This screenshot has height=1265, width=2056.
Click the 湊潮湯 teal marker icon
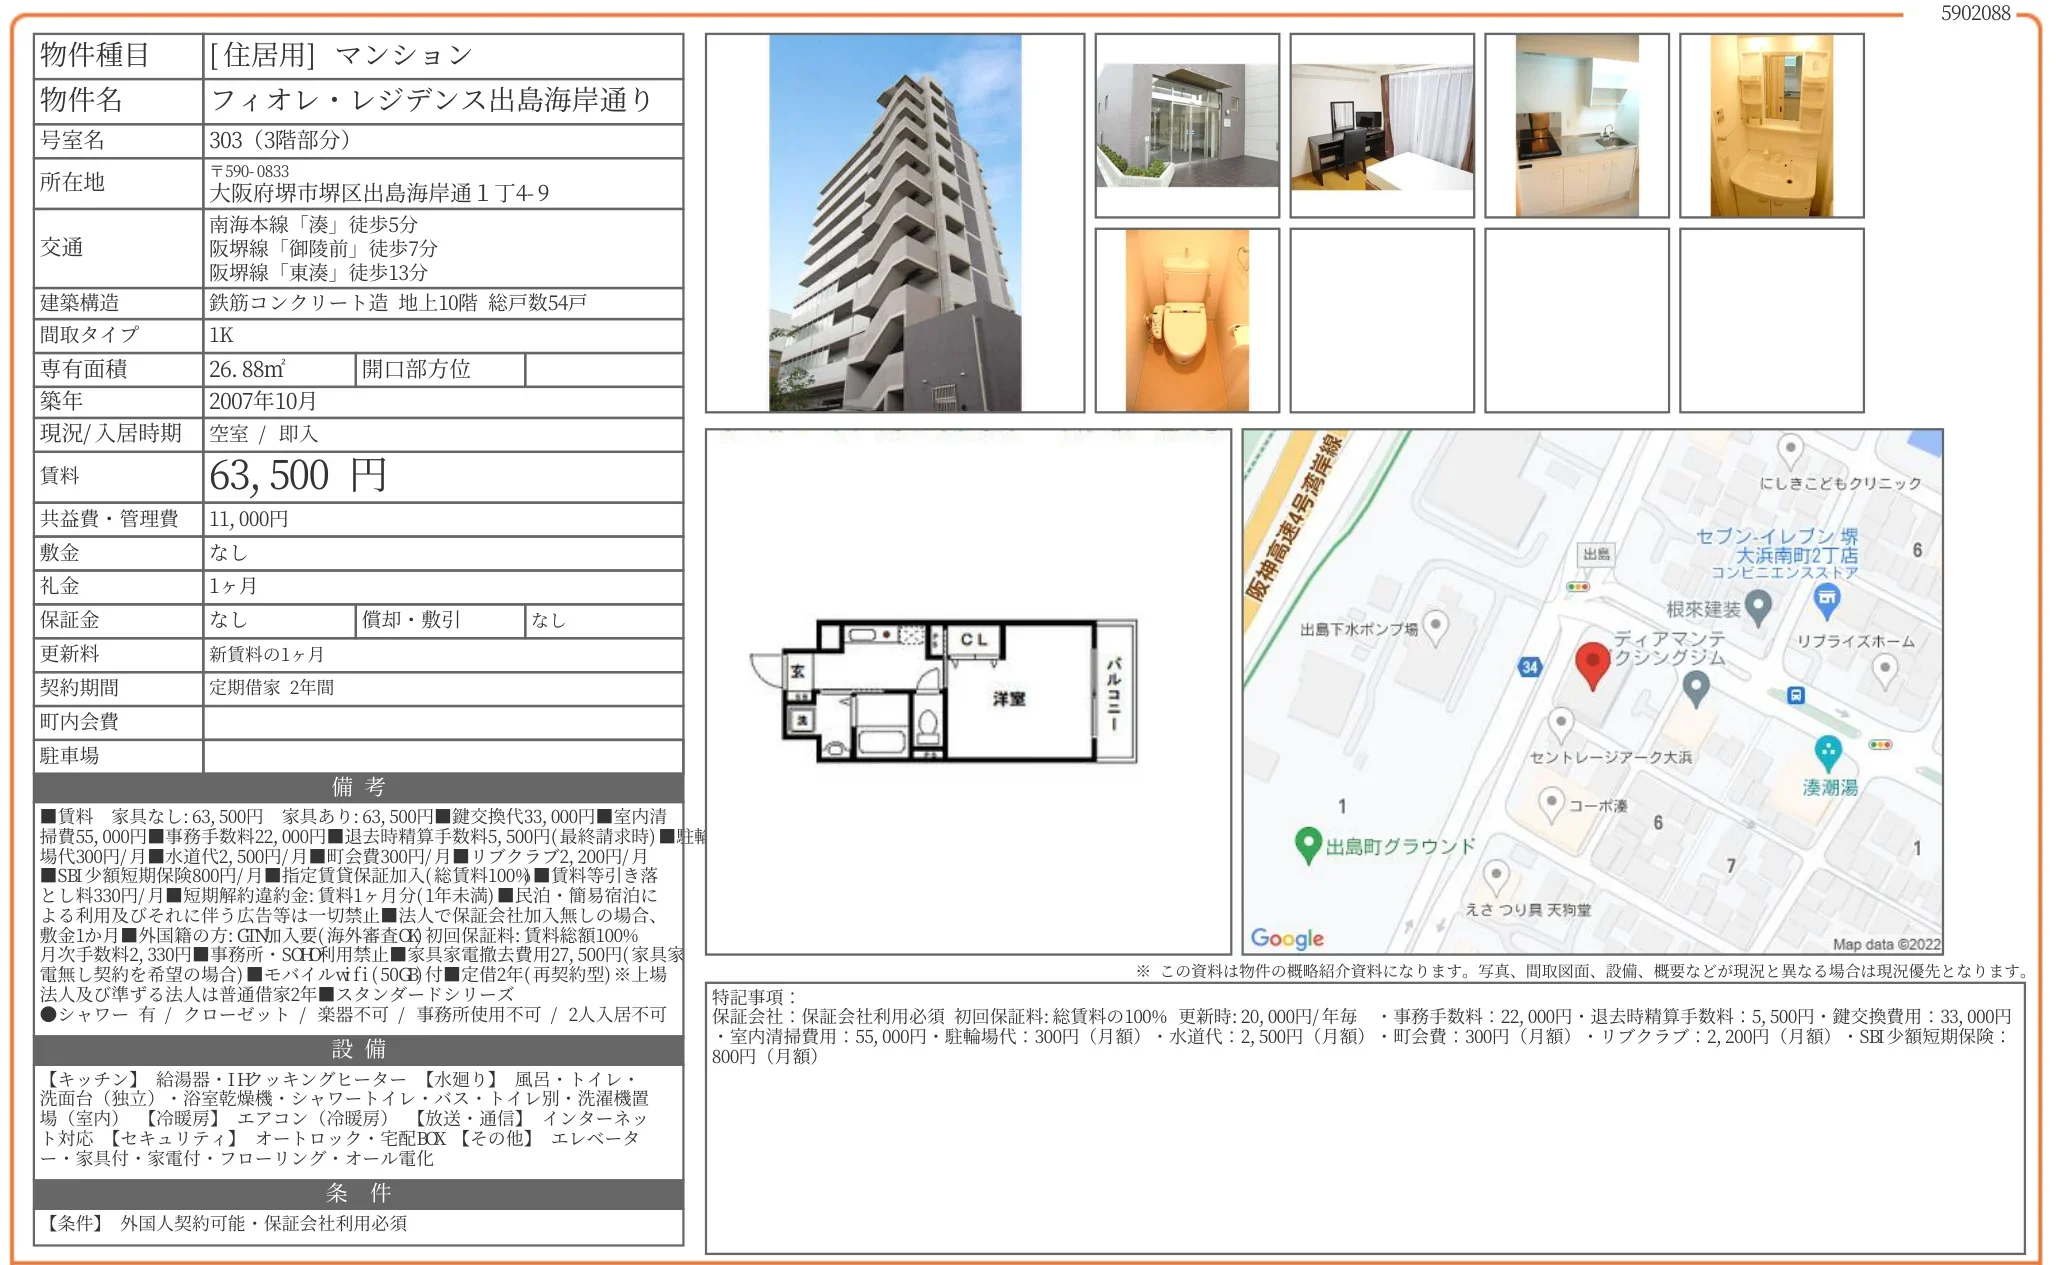[x=1827, y=750]
